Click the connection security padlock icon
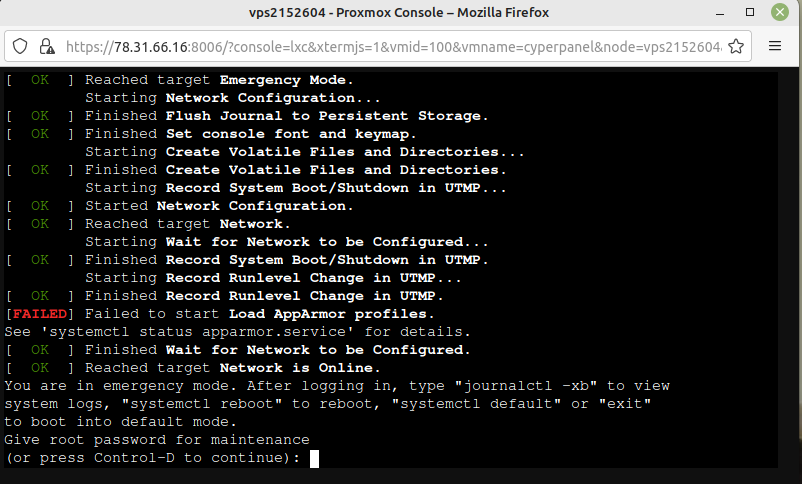 click(x=47, y=47)
